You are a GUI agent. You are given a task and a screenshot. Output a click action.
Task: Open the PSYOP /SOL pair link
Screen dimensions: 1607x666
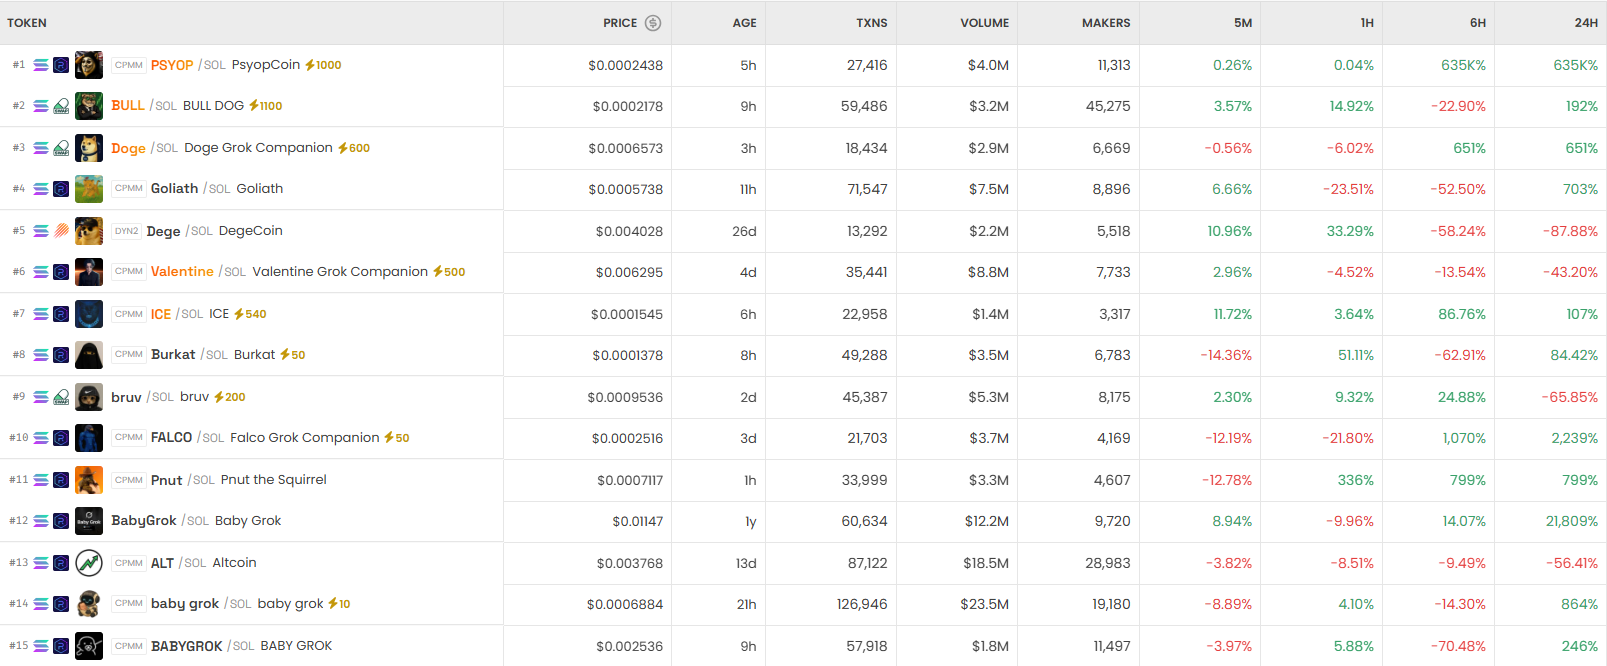188,65
